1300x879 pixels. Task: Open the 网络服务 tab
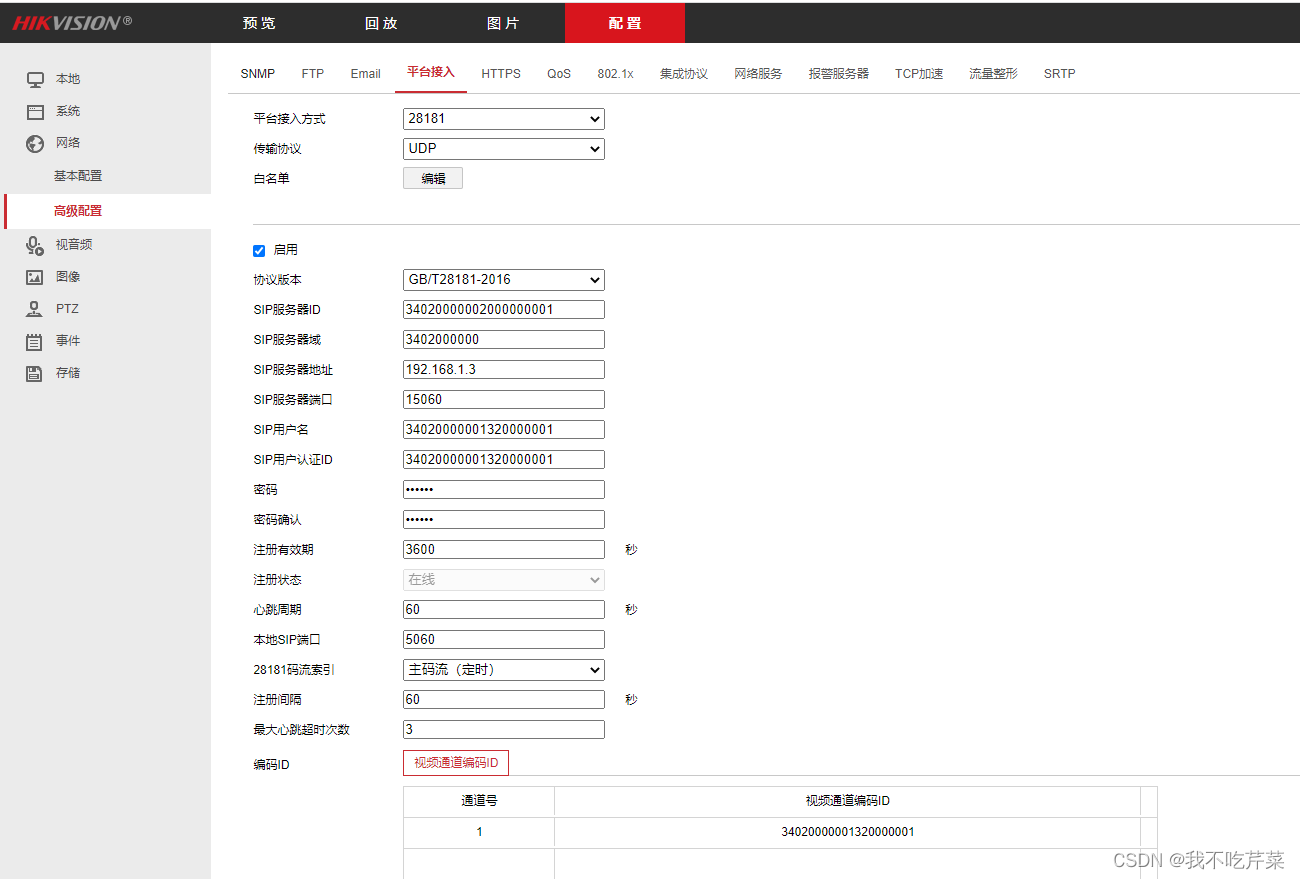point(758,74)
